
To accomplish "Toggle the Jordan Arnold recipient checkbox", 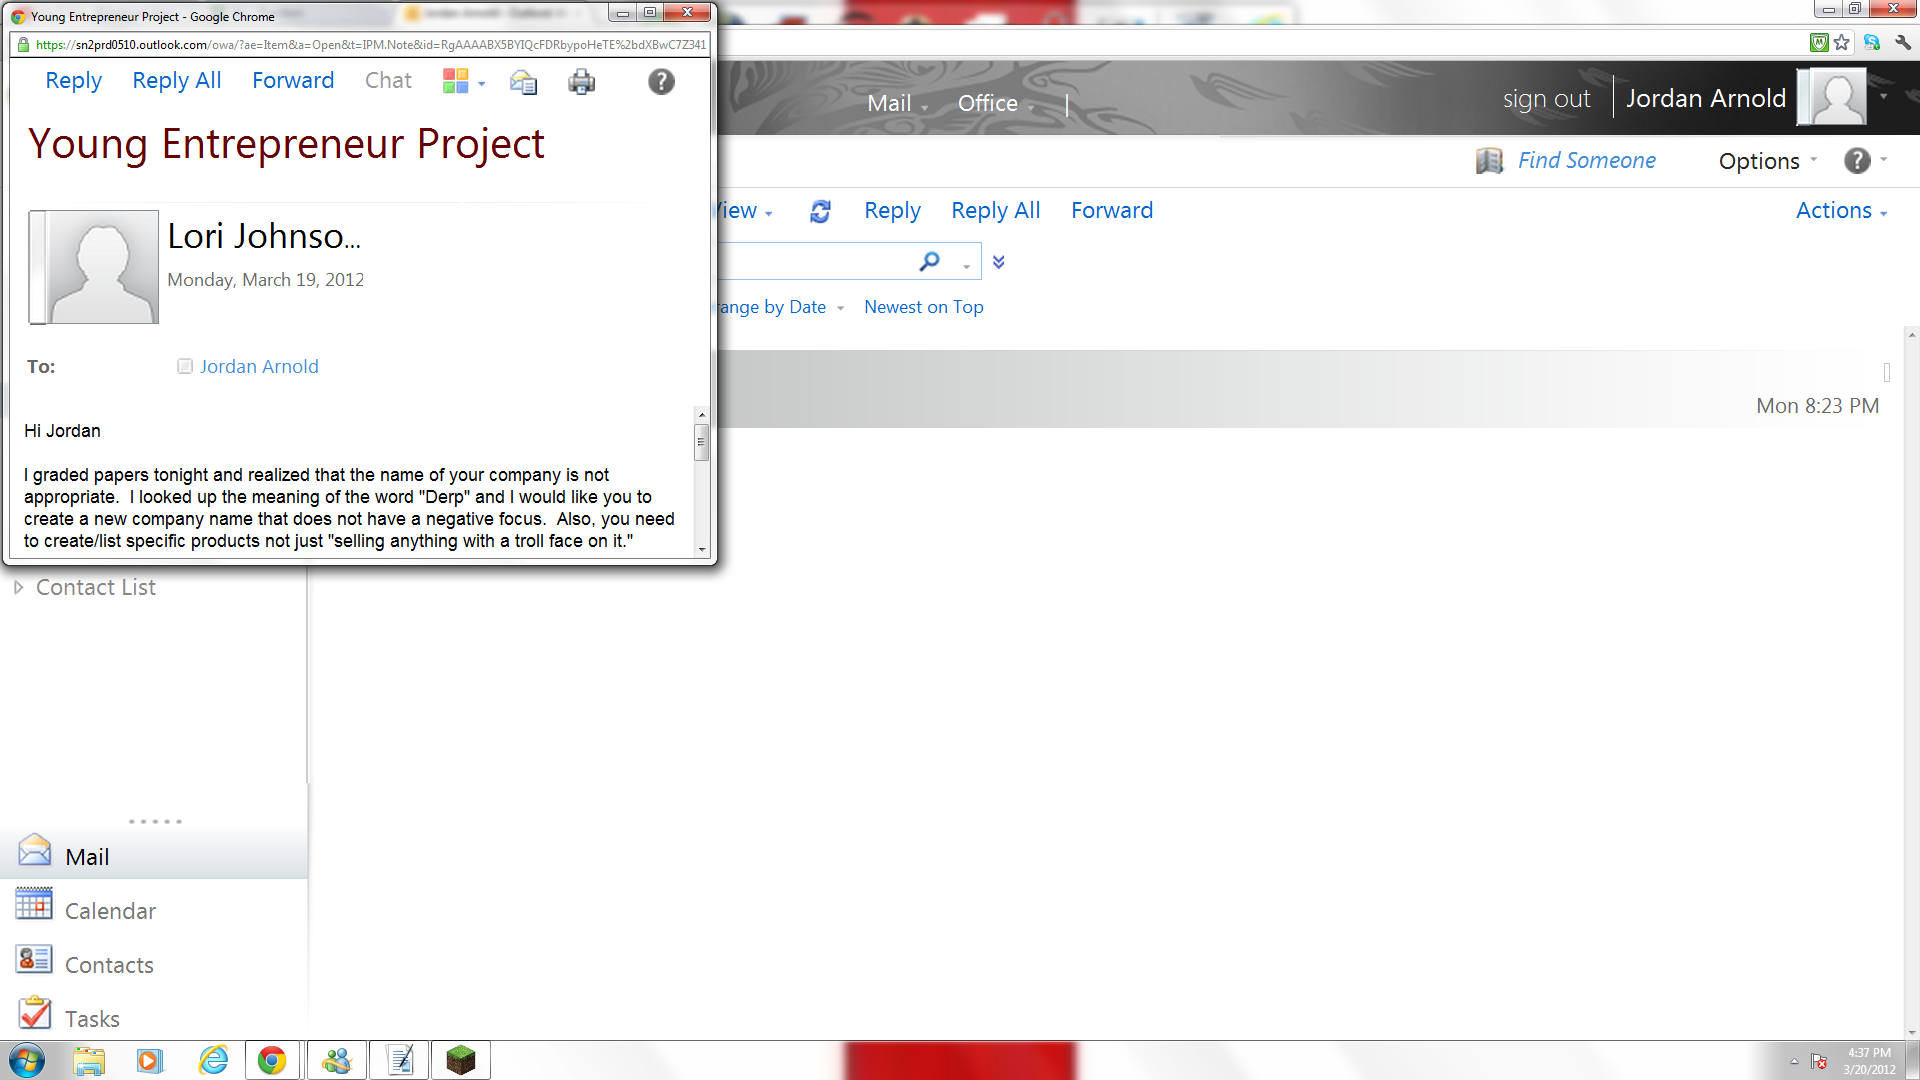I will click(185, 367).
